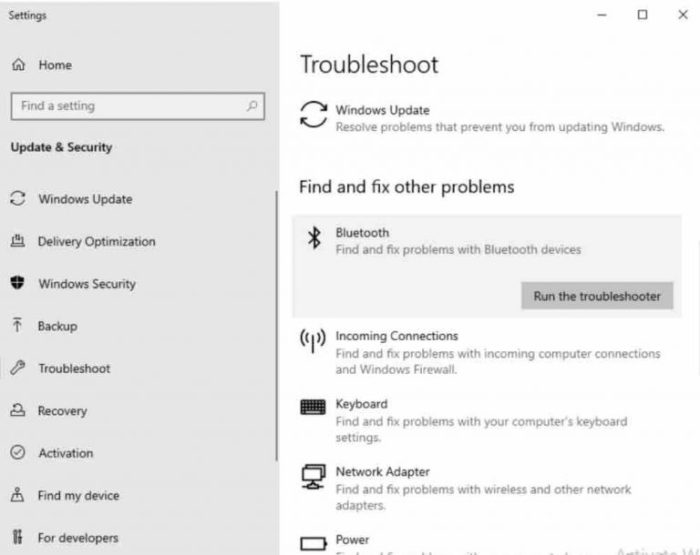Run the troubleshooter for Bluetooth
Viewport: 700px width, 555px height.
(597, 296)
